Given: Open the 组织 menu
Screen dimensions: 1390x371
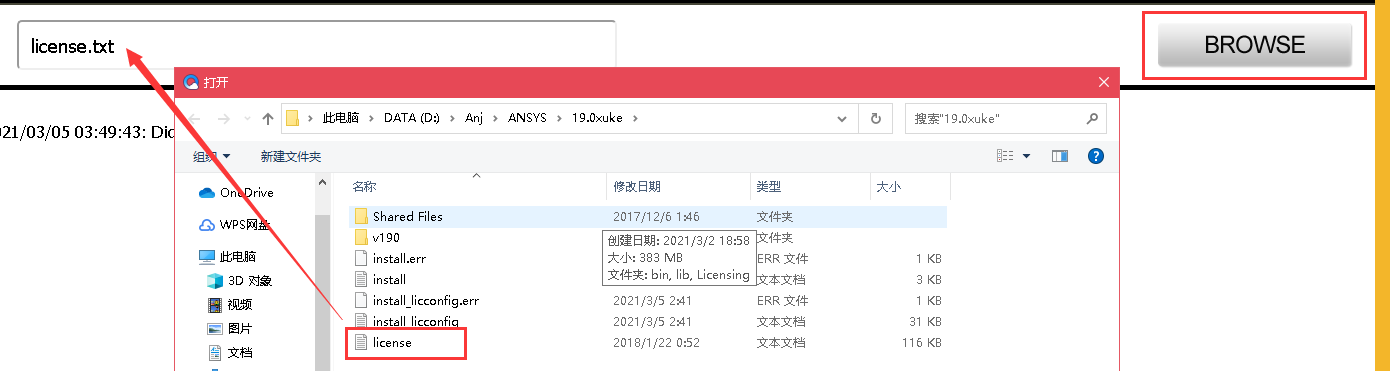Looking at the screenshot, I should point(212,156).
